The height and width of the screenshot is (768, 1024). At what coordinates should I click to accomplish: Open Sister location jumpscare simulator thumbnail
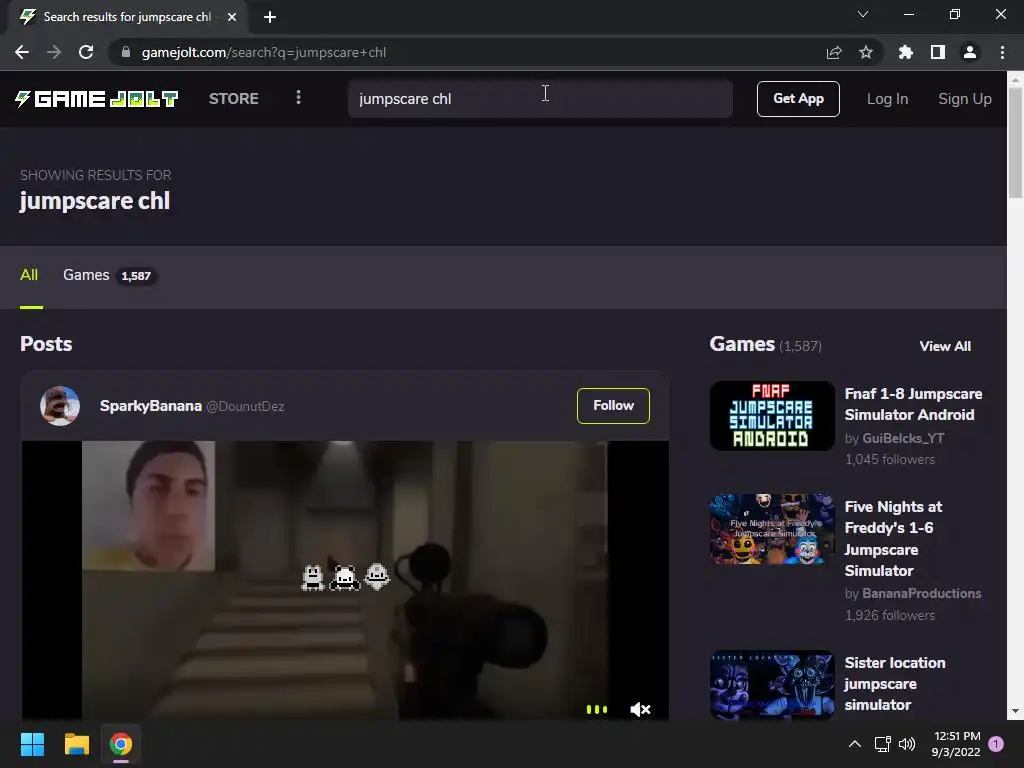point(772,685)
